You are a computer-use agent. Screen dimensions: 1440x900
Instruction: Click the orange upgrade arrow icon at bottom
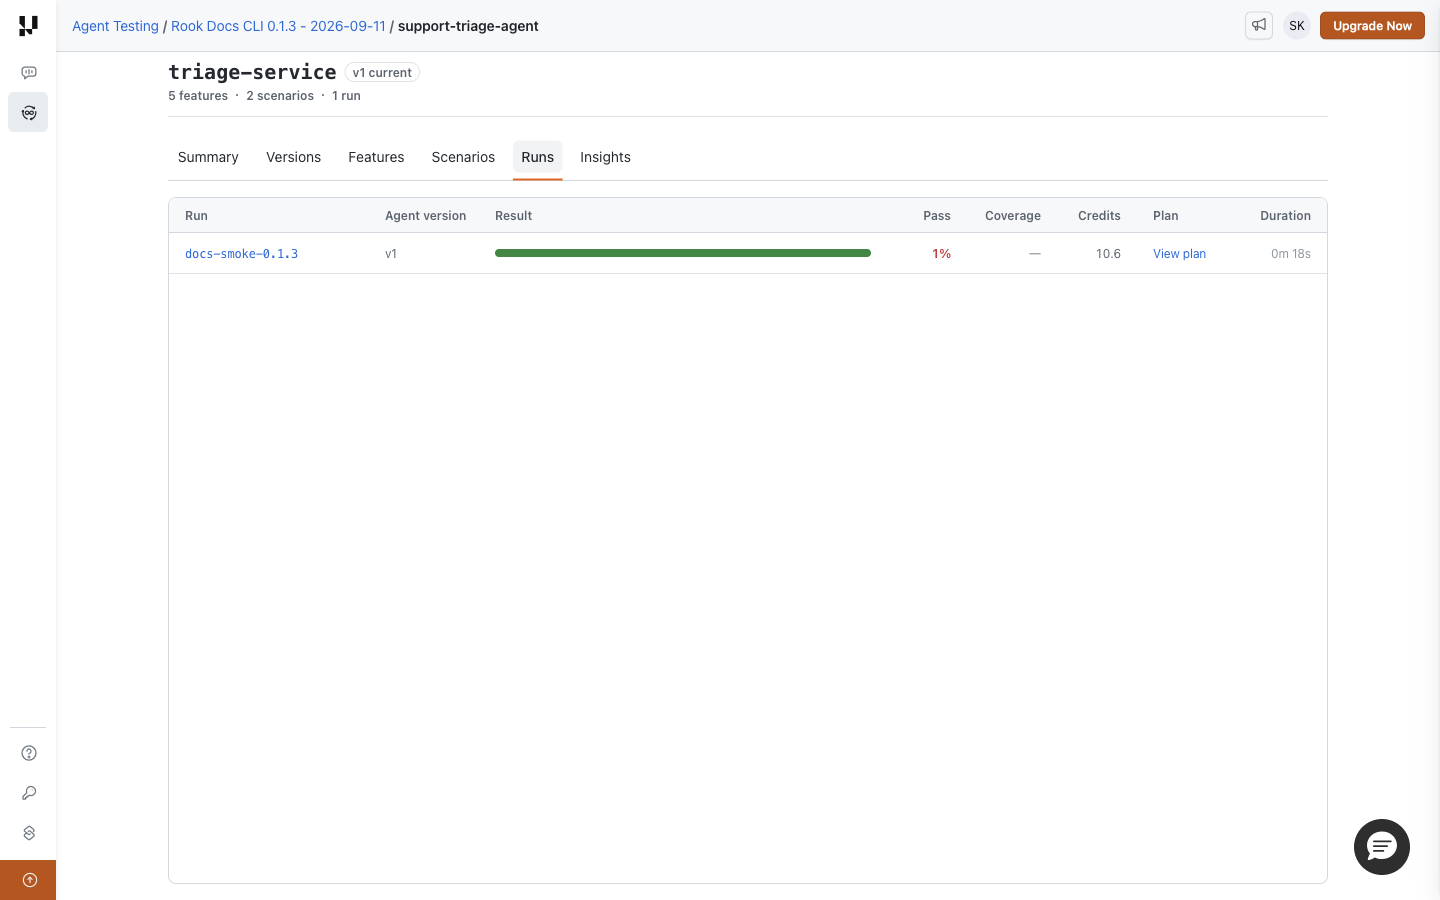click(29, 880)
